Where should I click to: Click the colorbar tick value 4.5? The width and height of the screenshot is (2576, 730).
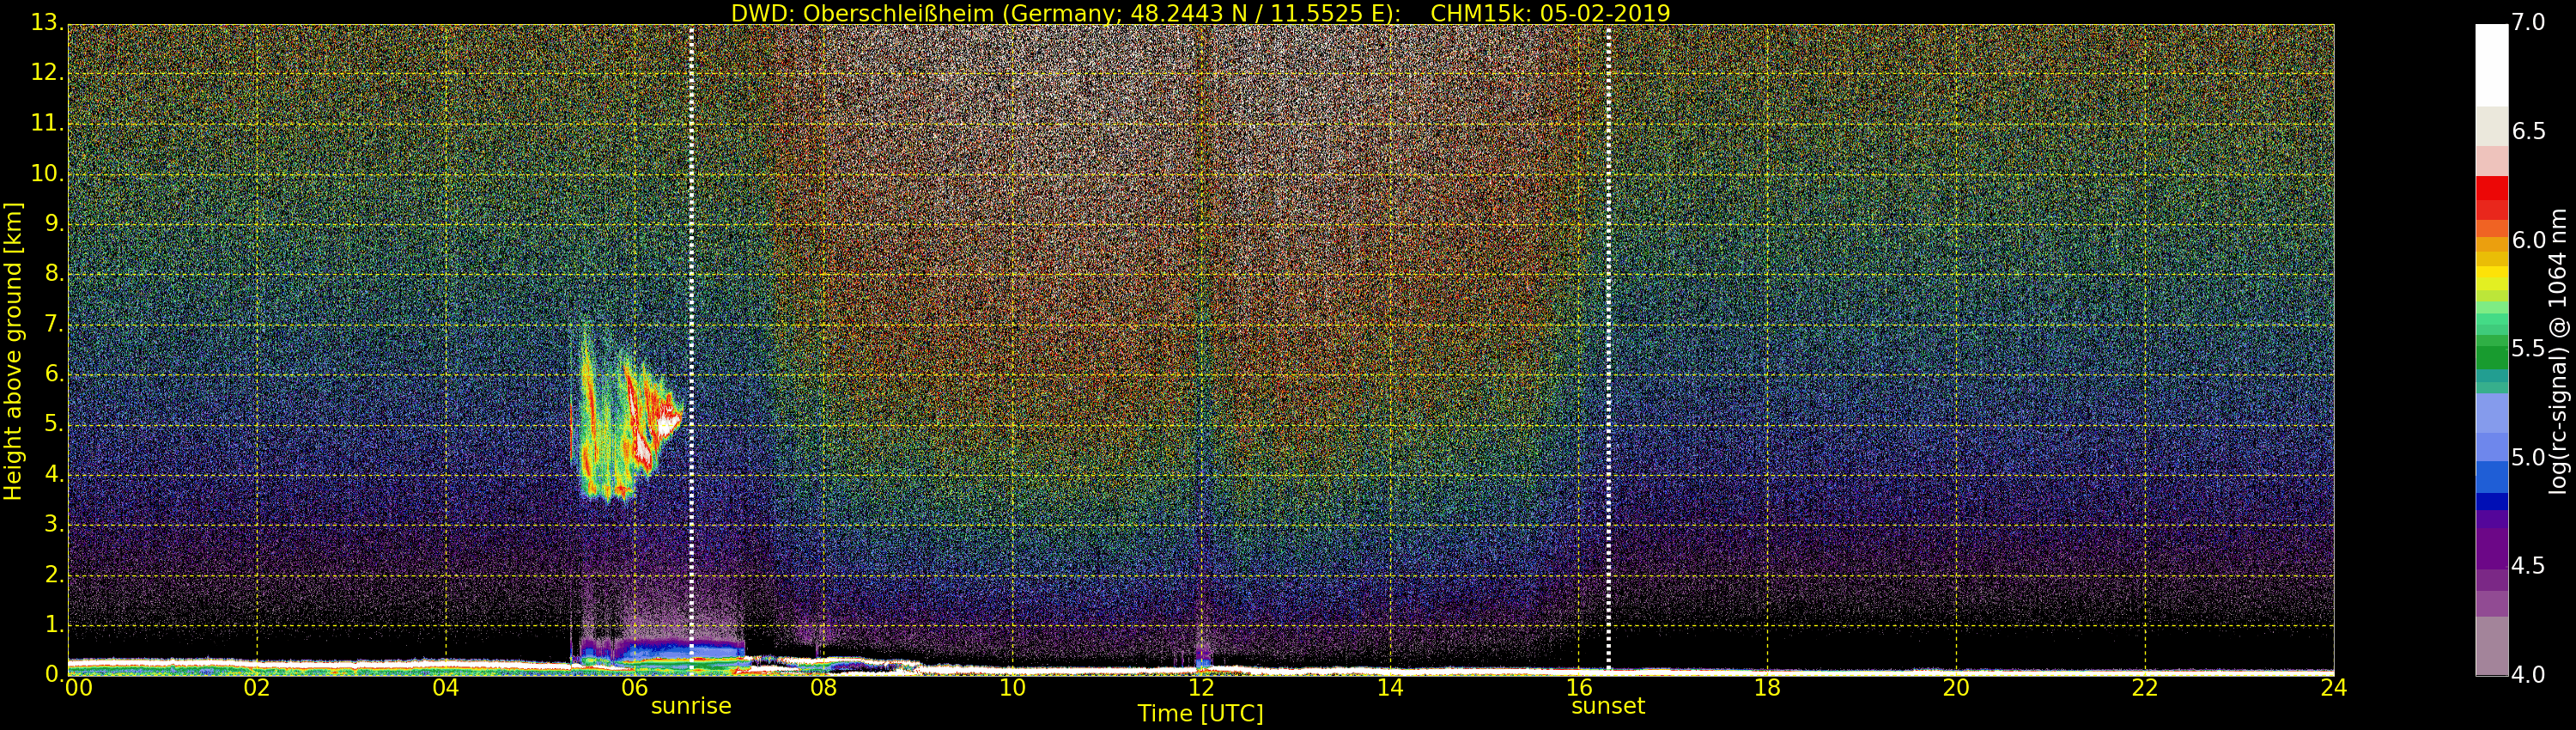2529,566
